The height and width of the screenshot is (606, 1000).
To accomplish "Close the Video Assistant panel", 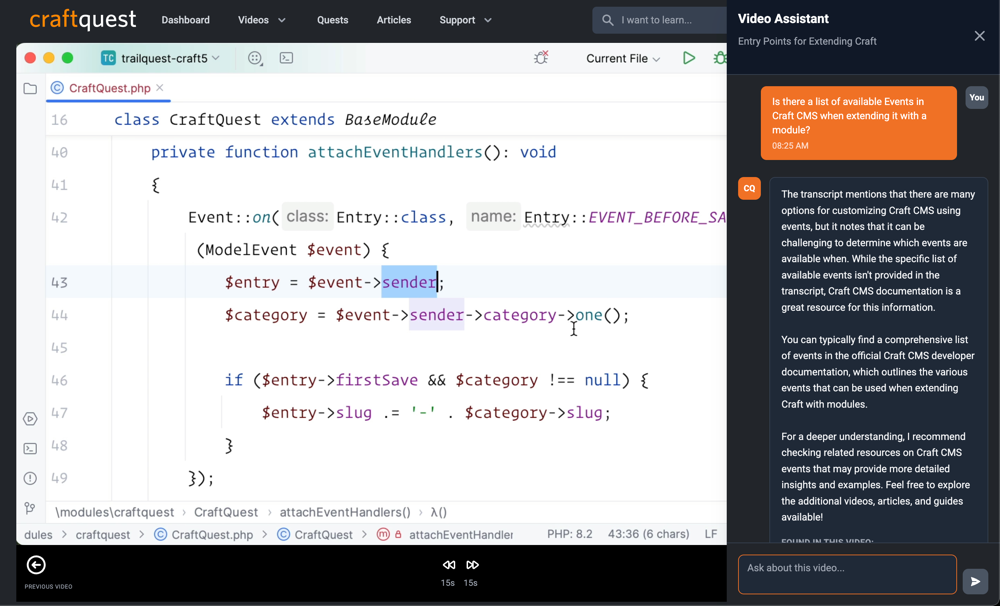I will [979, 36].
